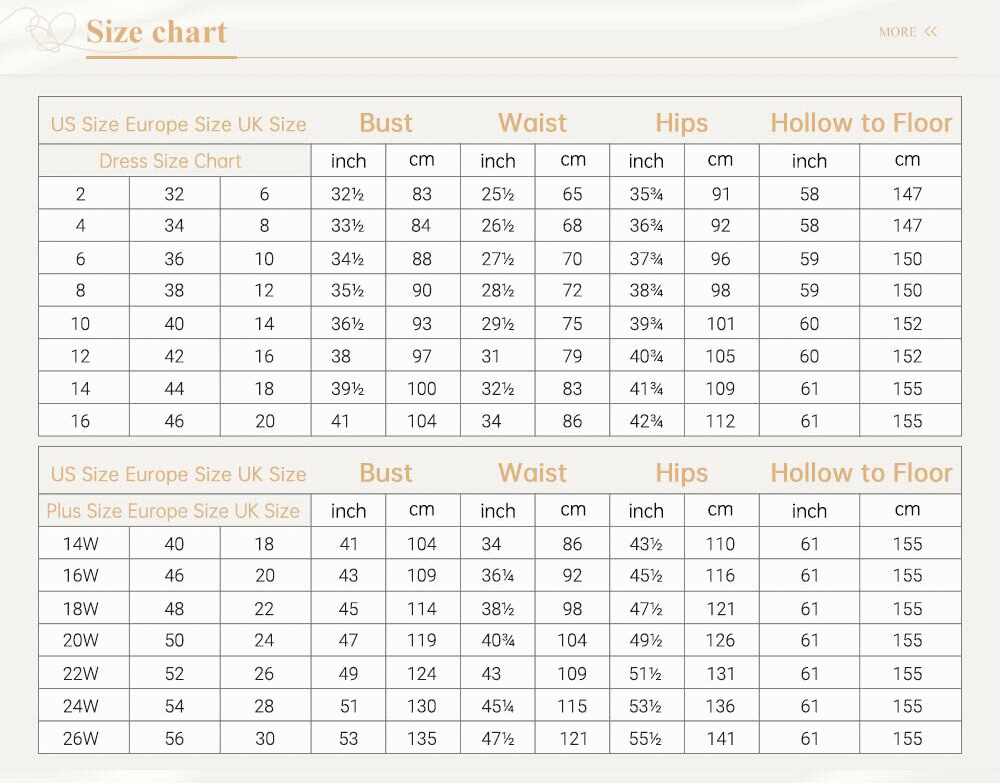Select the 42¾ hips inch value
Viewport: 1000px width, 783px height.
pos(647,421)
